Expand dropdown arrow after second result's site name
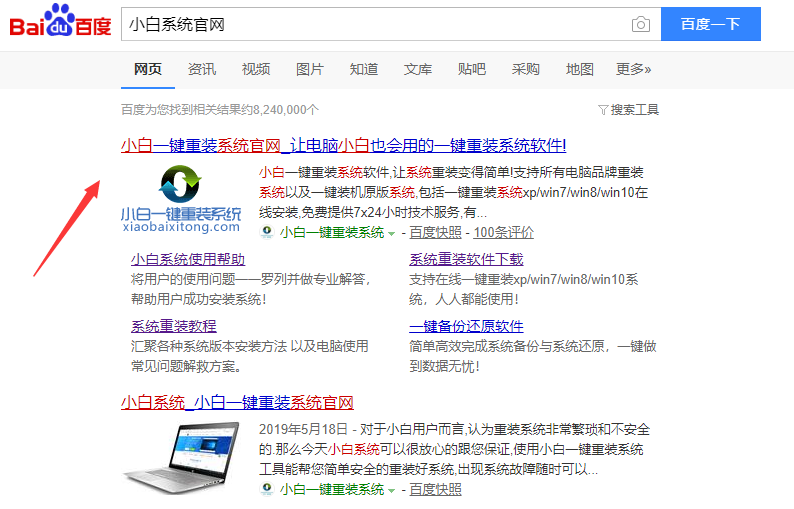The width and height of the screenshot is (794, 509). pyautogui.click(x=392, y=490)
